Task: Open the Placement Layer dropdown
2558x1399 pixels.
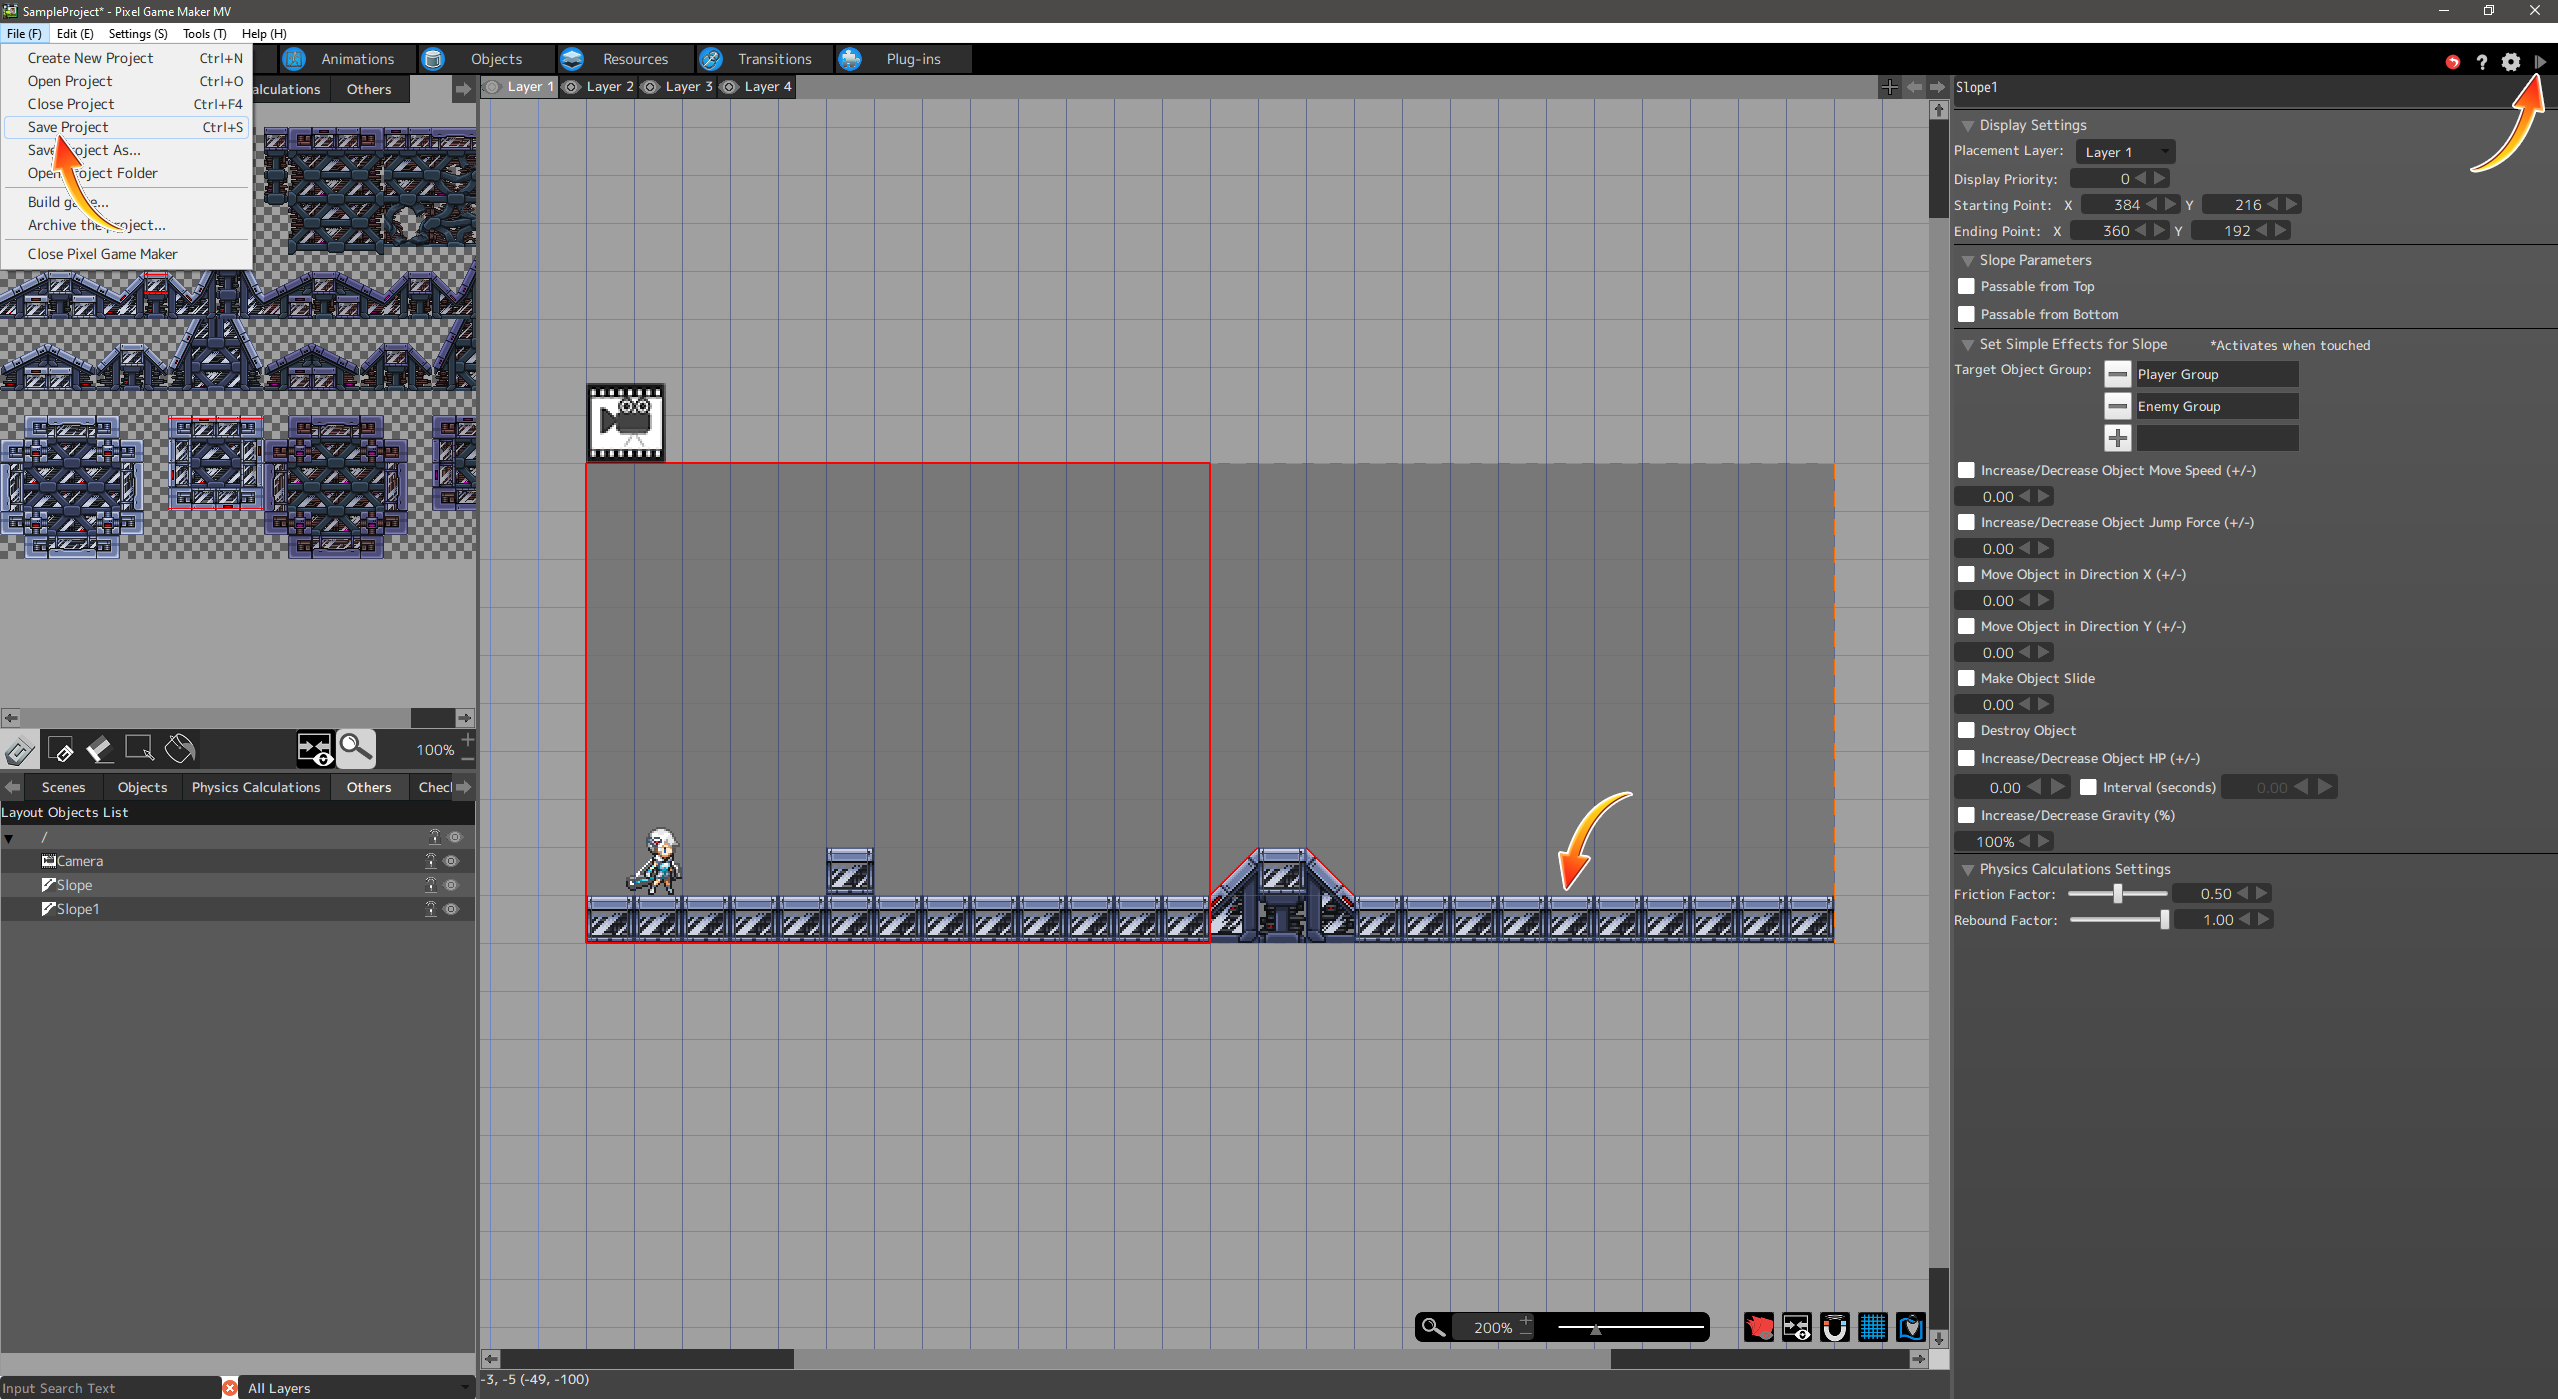Action: (2125, 152)
